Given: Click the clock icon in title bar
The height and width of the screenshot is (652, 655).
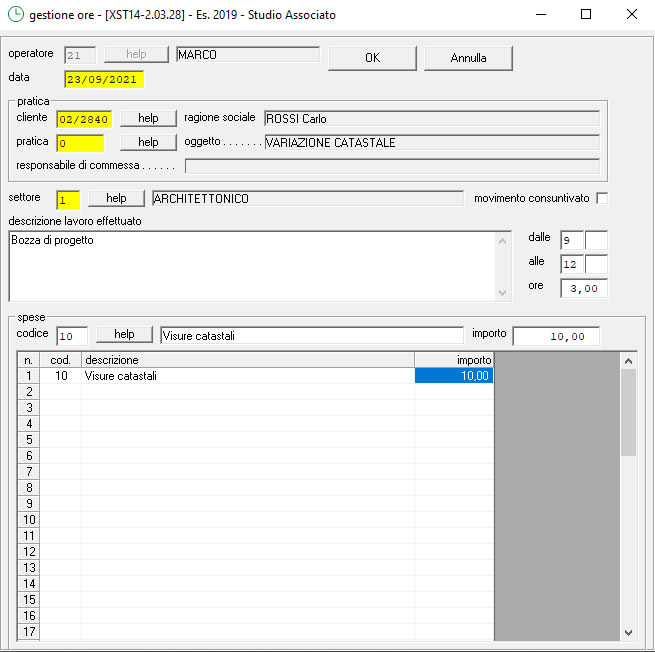Looking at the screenshot, I should click(15, 15).
